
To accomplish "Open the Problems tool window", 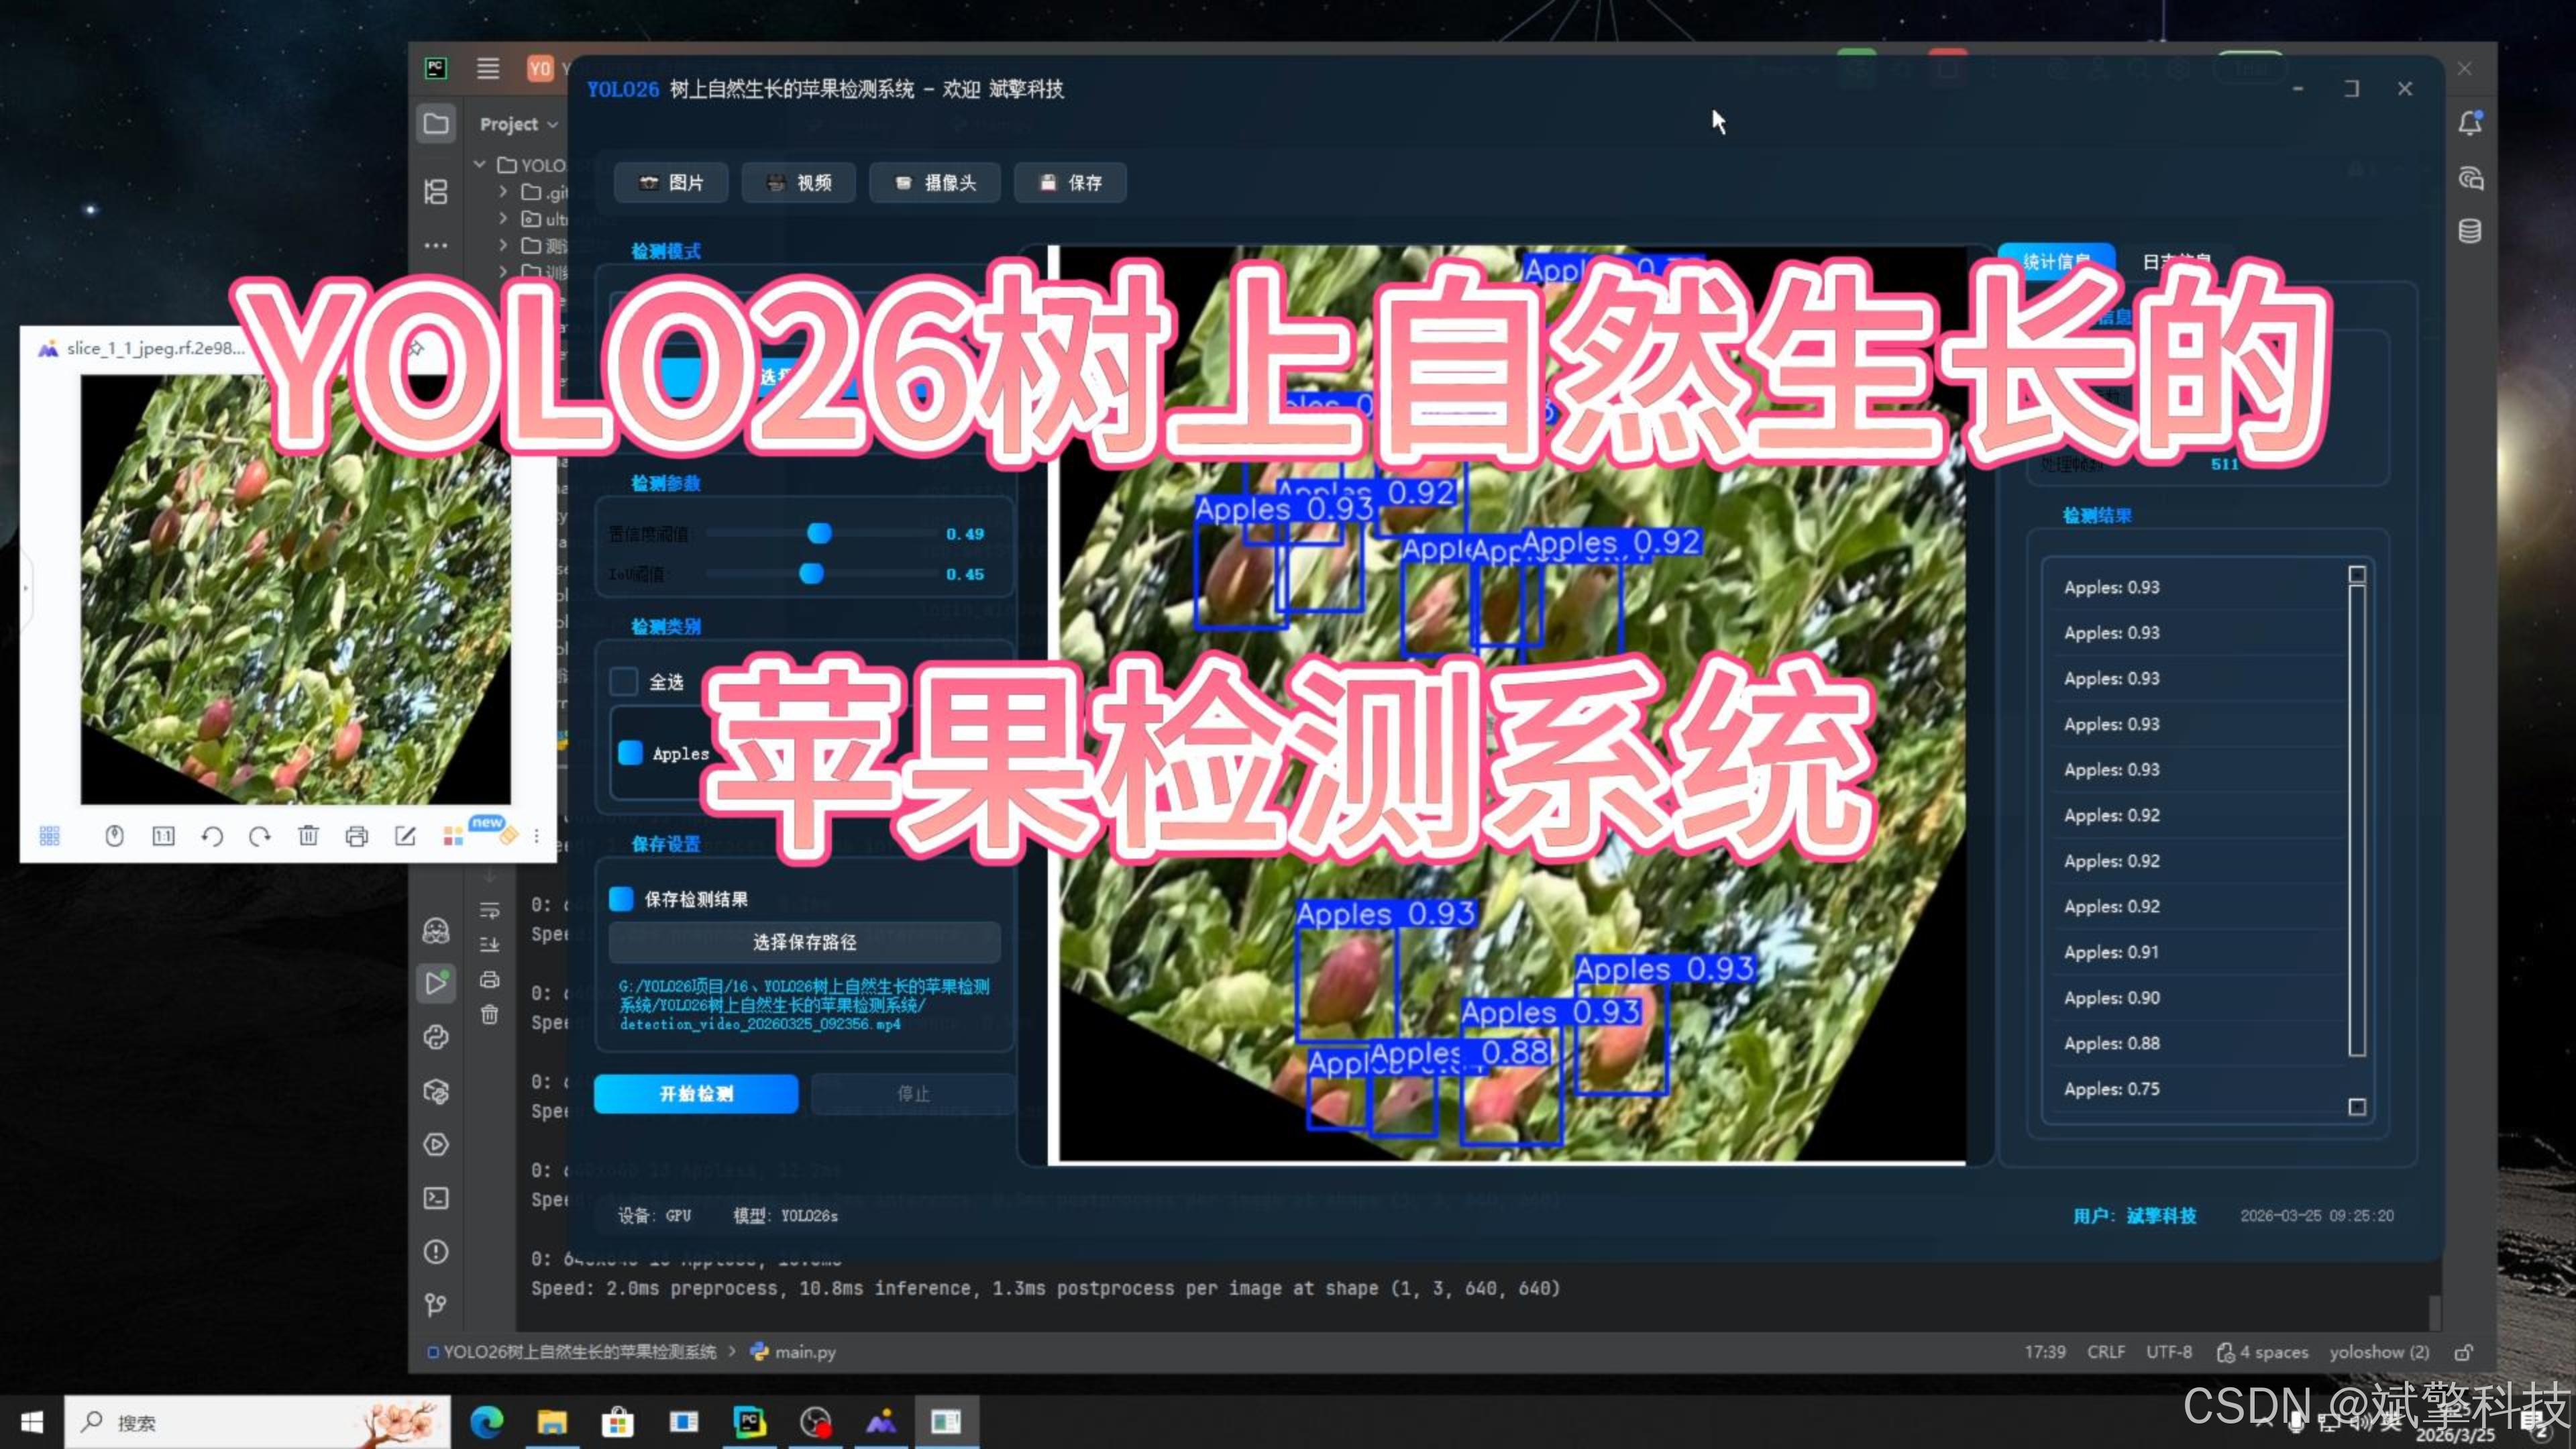I will point(436,1251).
